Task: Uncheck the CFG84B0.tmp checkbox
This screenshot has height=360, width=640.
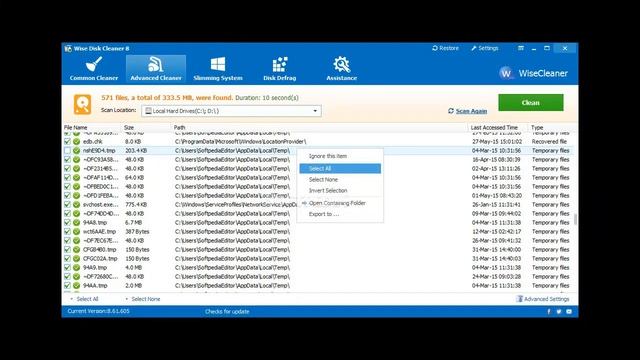Action: [x=67, y=249]
